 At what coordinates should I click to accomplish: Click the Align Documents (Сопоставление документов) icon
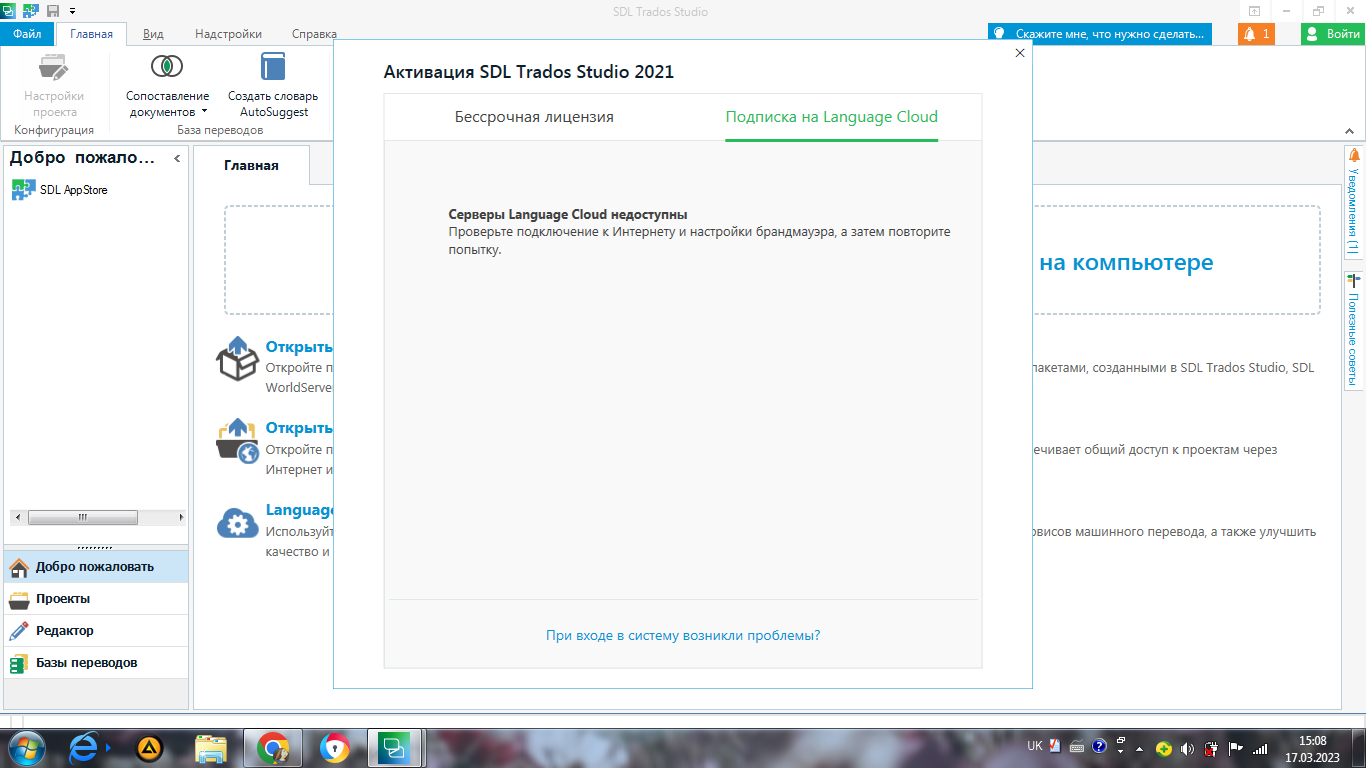tap(167, 67)
